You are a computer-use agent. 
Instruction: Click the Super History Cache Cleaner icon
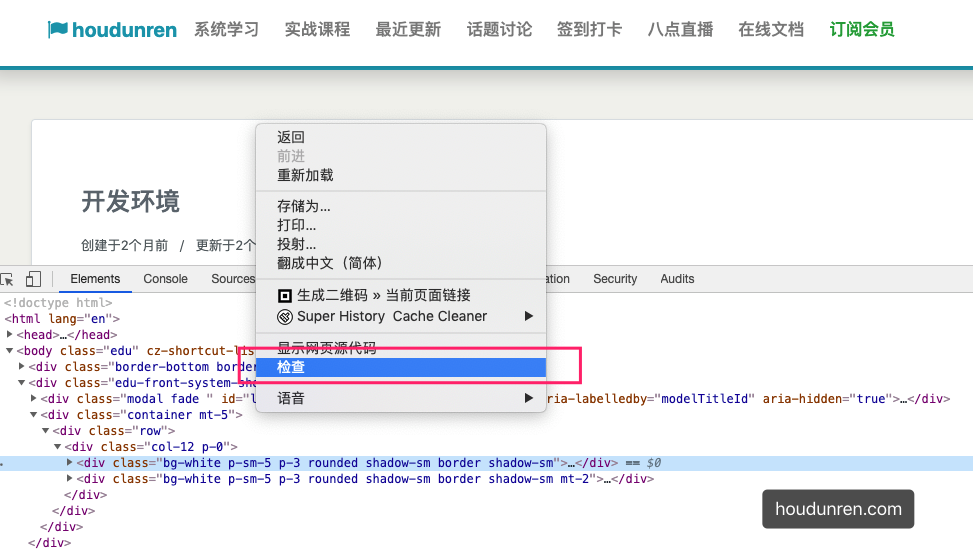(x=285, y=316)
